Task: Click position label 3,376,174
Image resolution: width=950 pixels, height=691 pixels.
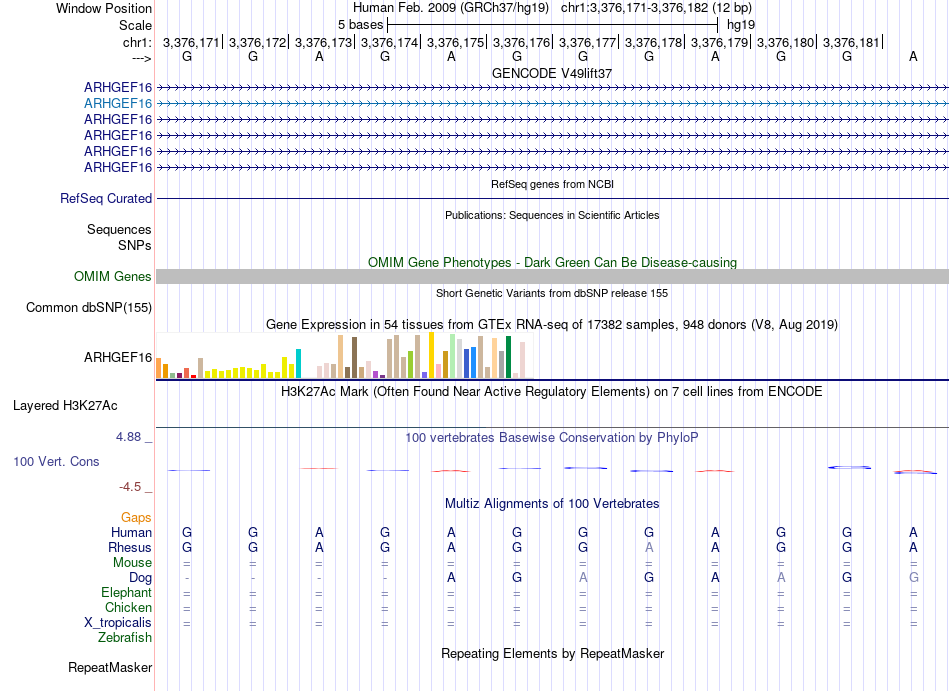Action: [x=390, y=42]
